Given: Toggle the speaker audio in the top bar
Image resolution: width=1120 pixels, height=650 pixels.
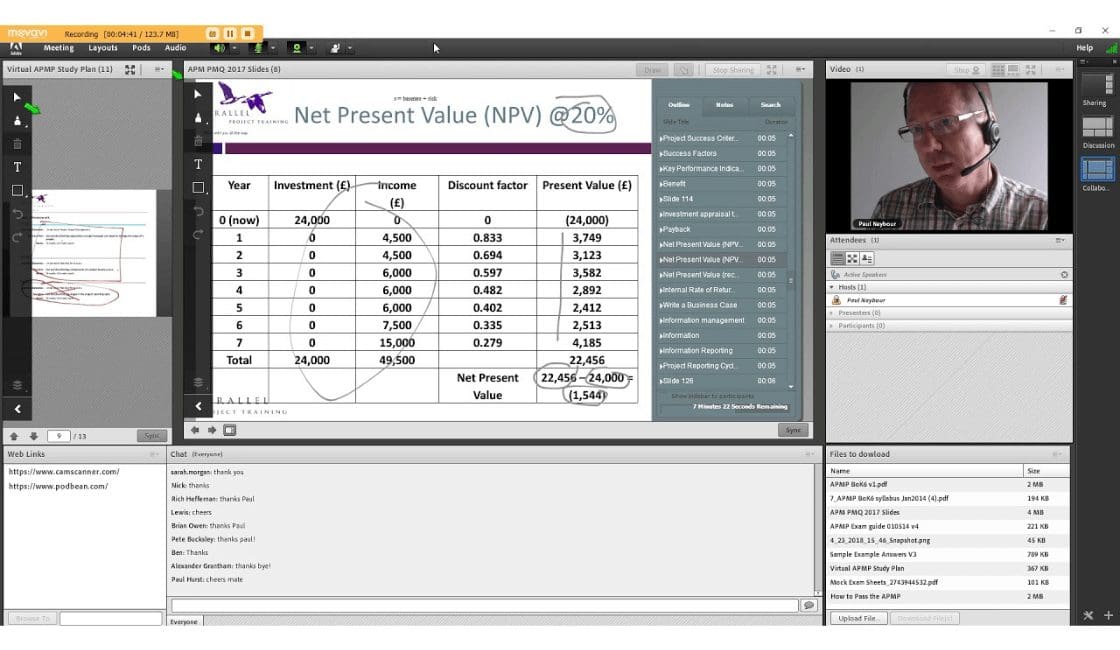Looking at the screenshot, I should tap(219, 48).
